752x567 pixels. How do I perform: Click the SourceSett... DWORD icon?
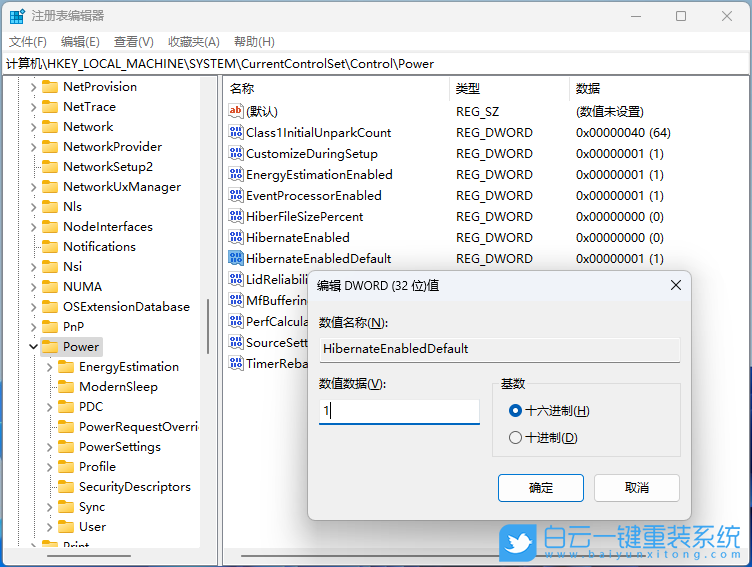[x=235, y=342]
